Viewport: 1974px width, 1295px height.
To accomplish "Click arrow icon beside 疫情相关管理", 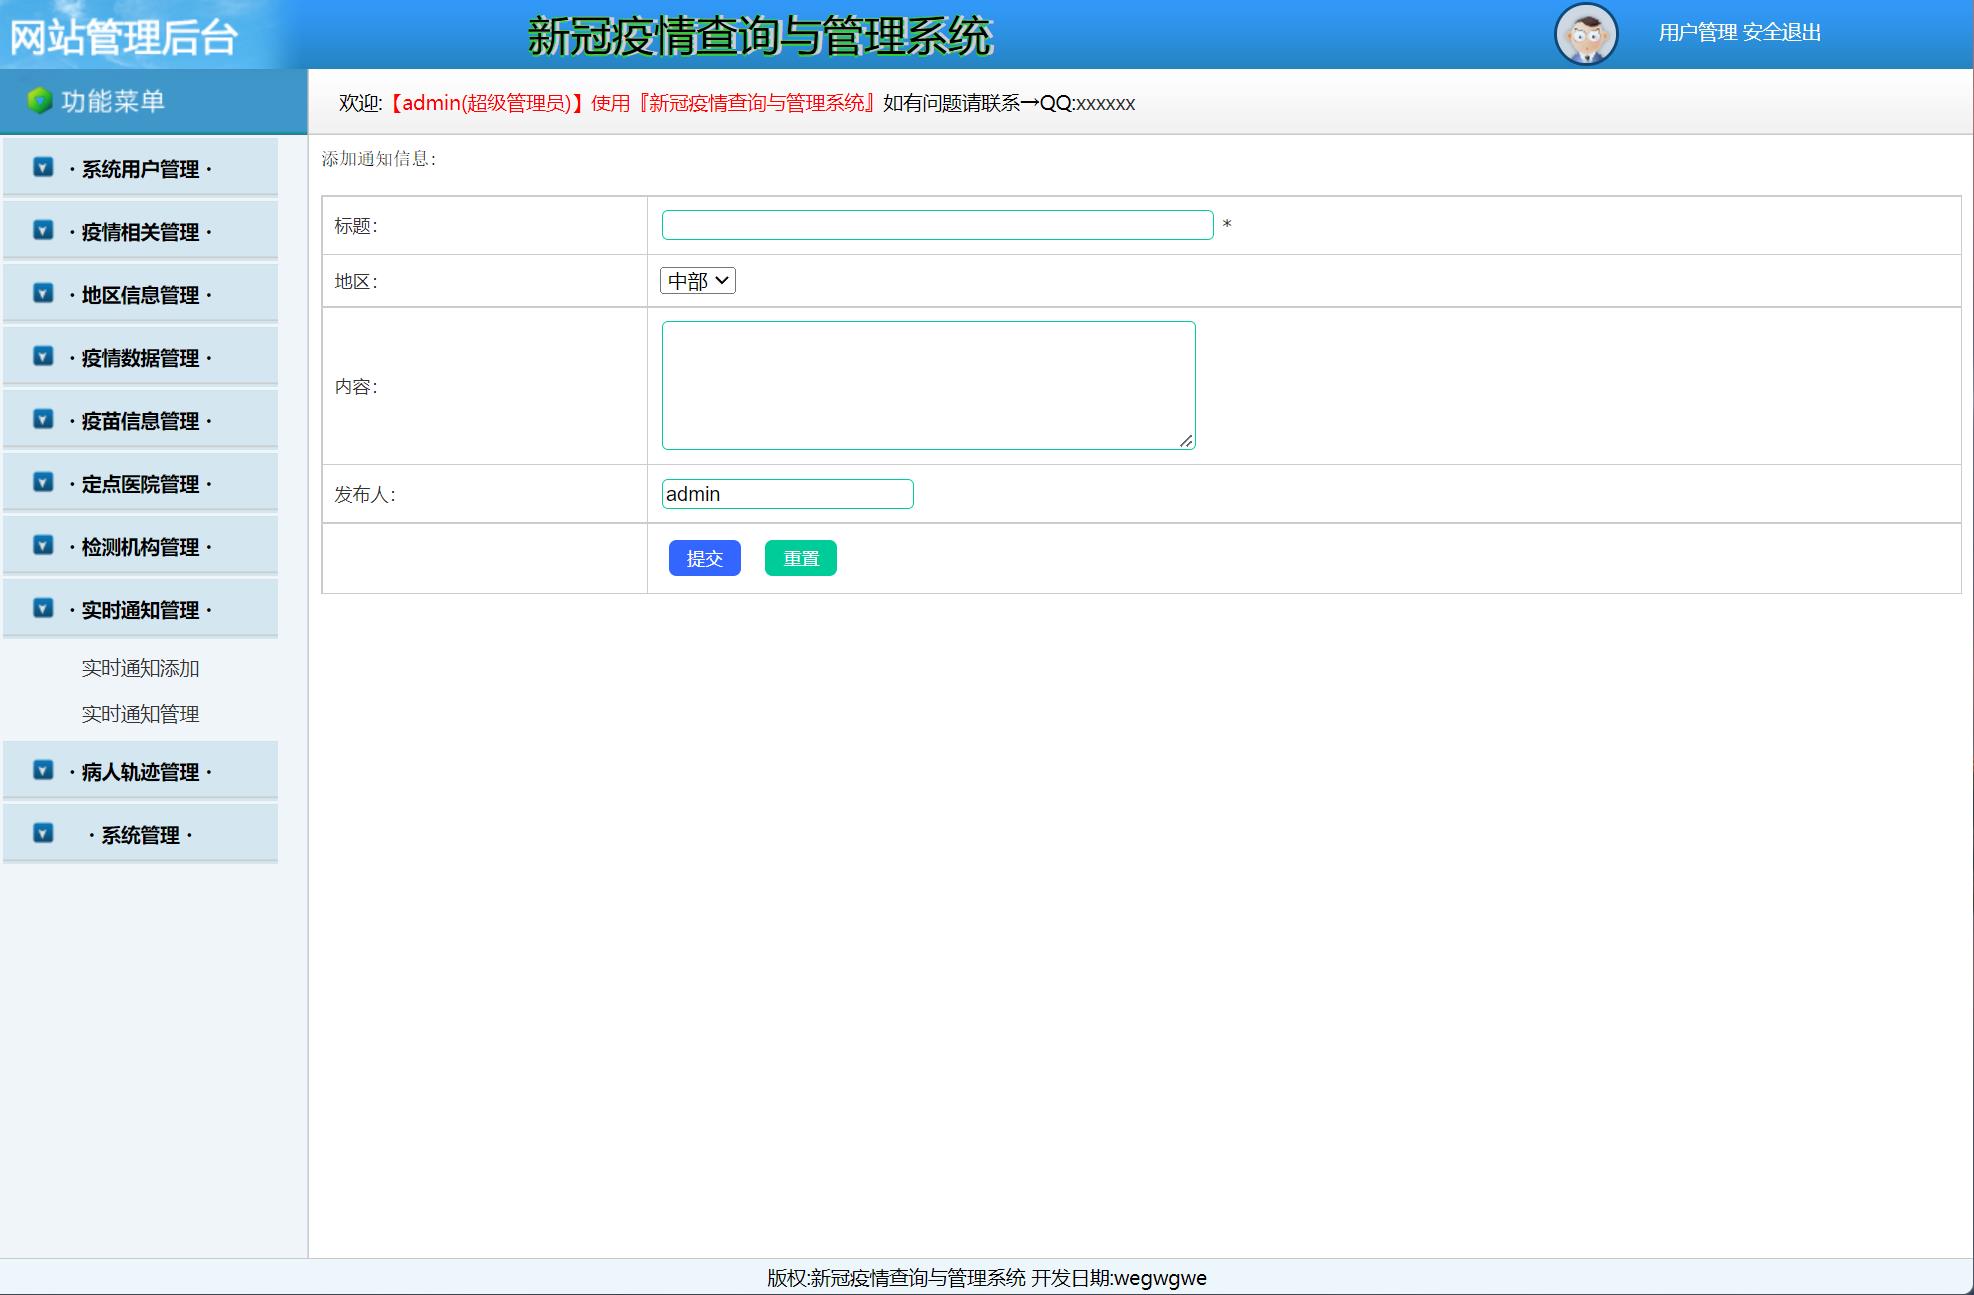I will [x=43, y=230].
